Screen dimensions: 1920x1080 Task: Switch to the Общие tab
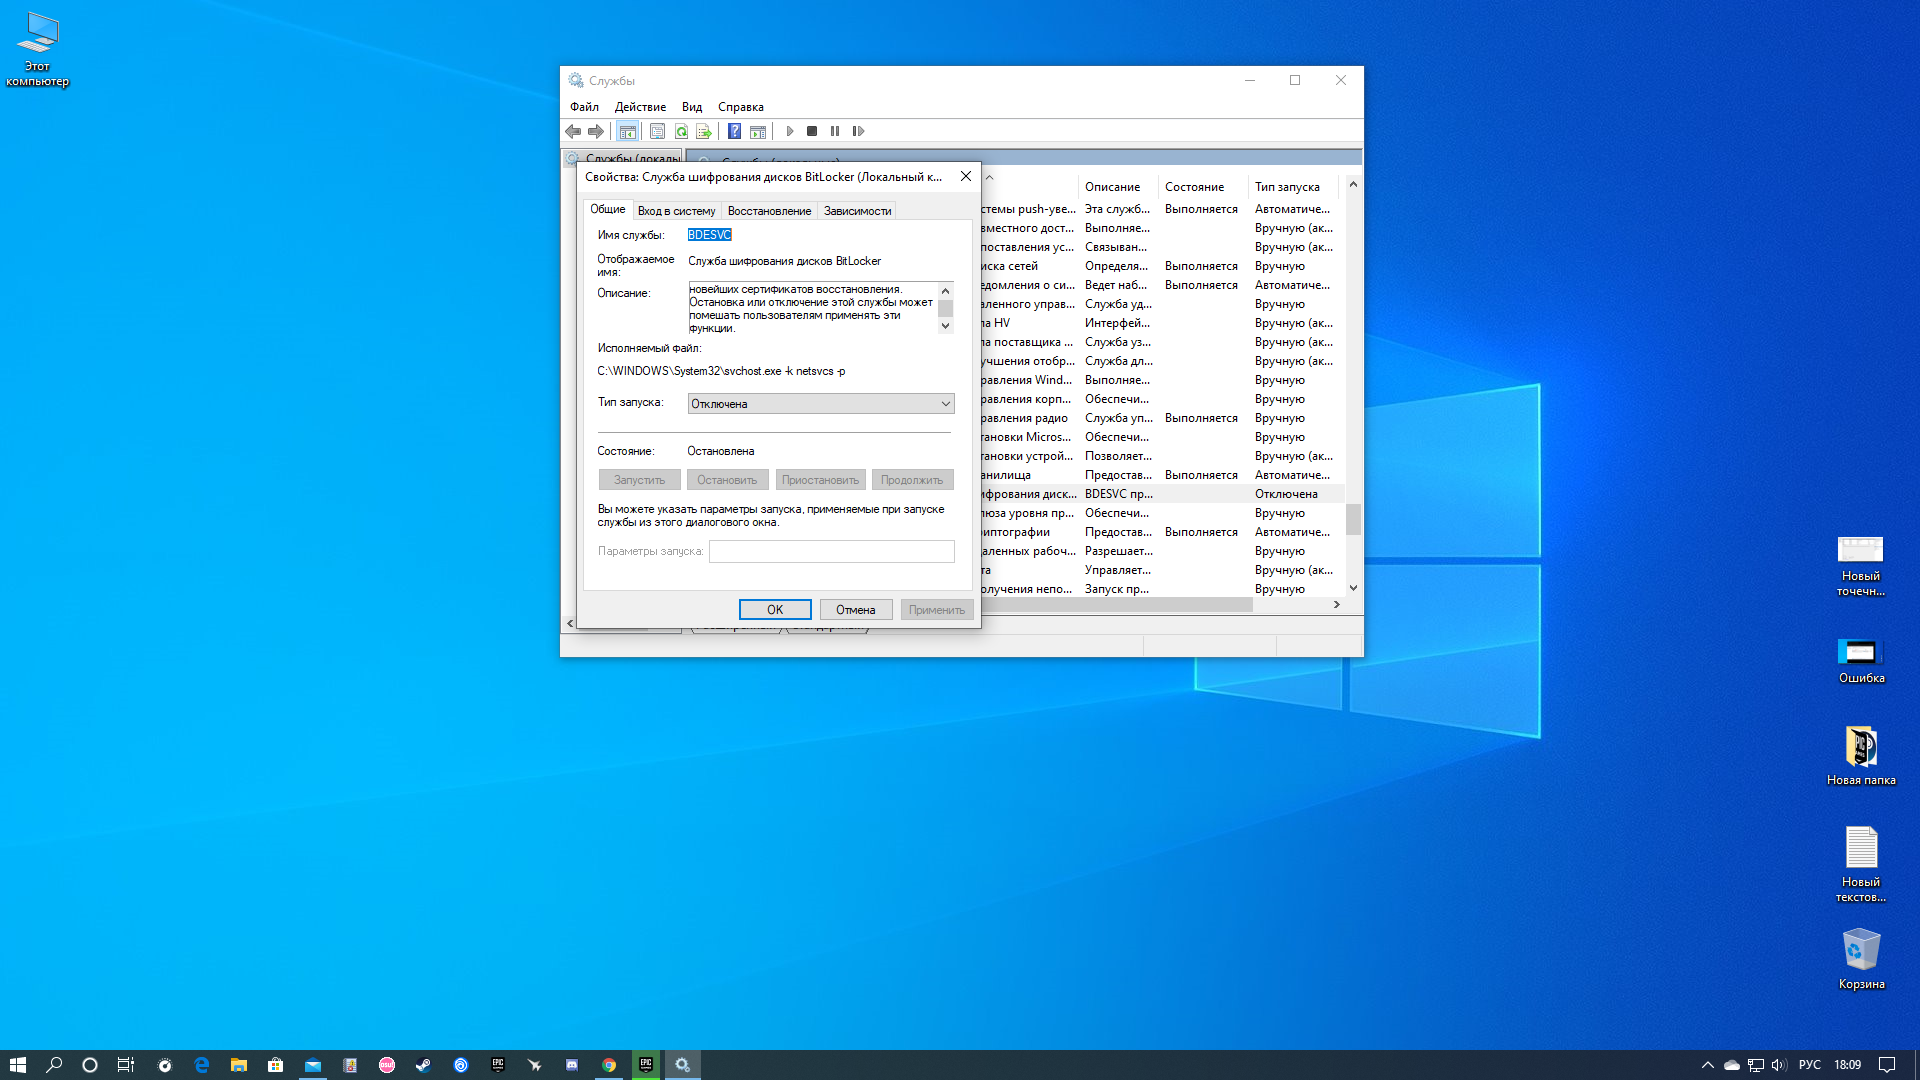point(607,209)
